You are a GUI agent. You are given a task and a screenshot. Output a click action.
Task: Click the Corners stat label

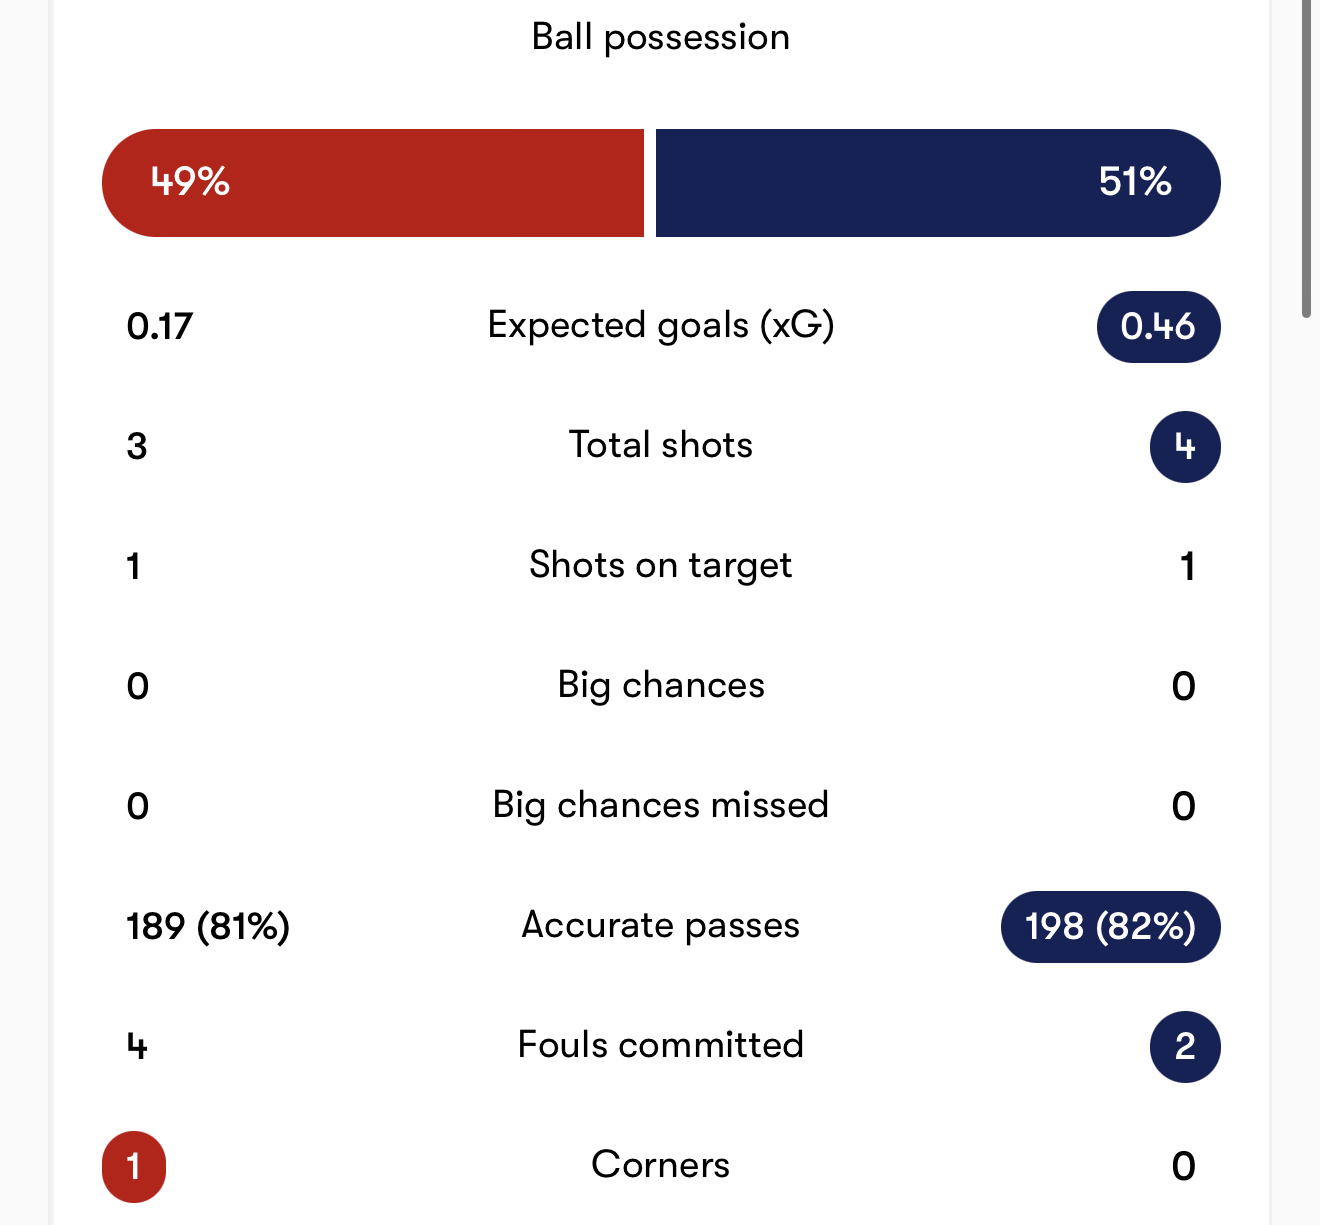660,1165
